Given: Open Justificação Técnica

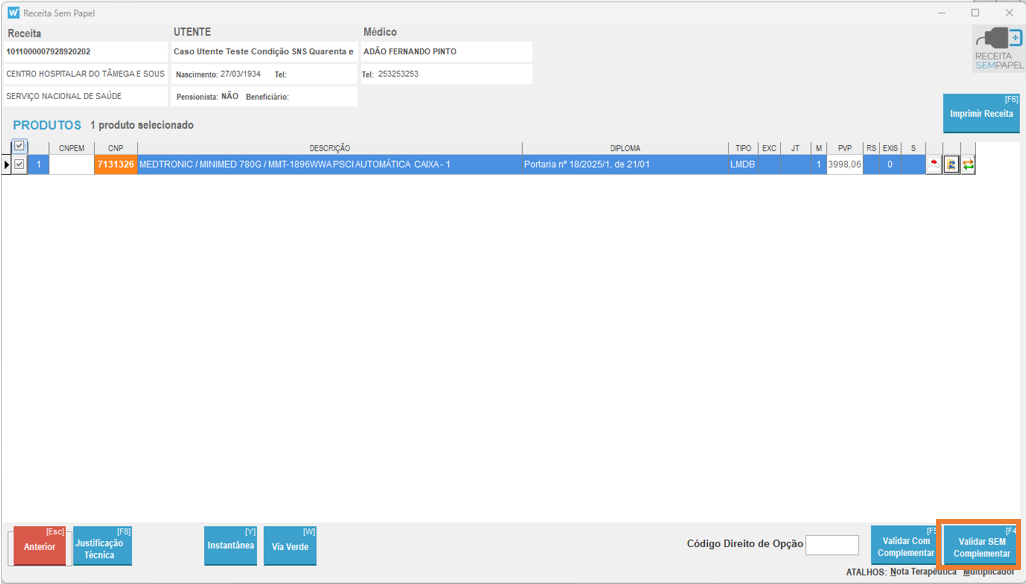Looking at the screenshot, I should coord(101,547).
